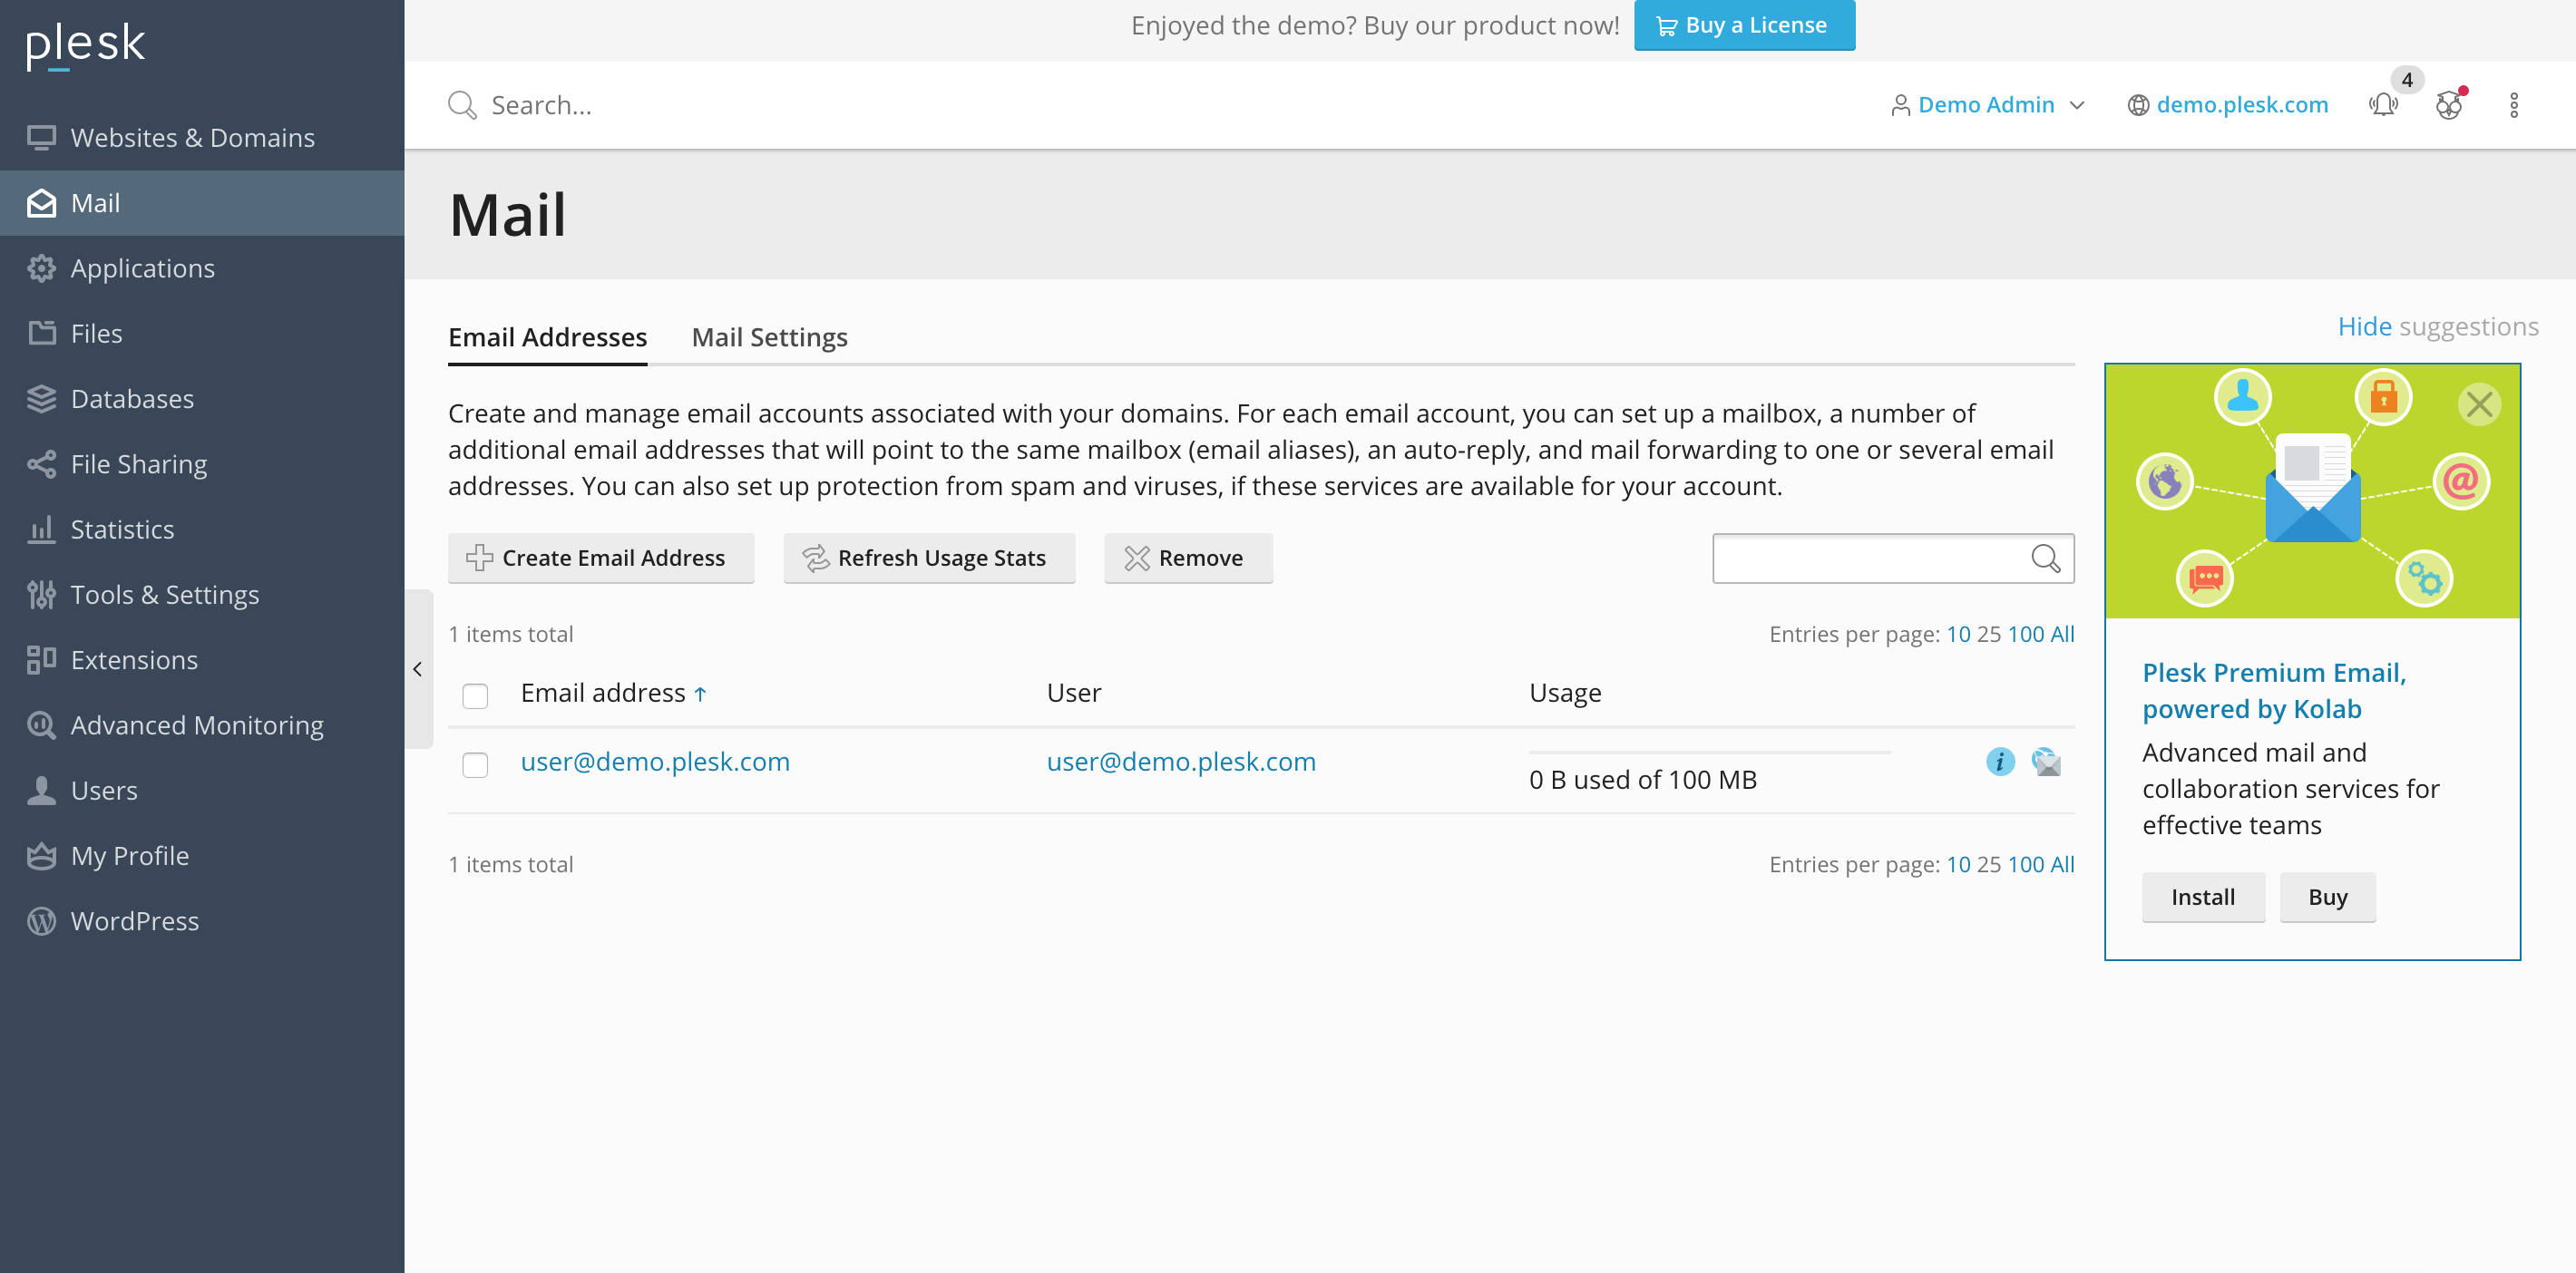Screen dimensions: 2576x1273
Task: Click the User column header
Action: [x=1073, y=693]
